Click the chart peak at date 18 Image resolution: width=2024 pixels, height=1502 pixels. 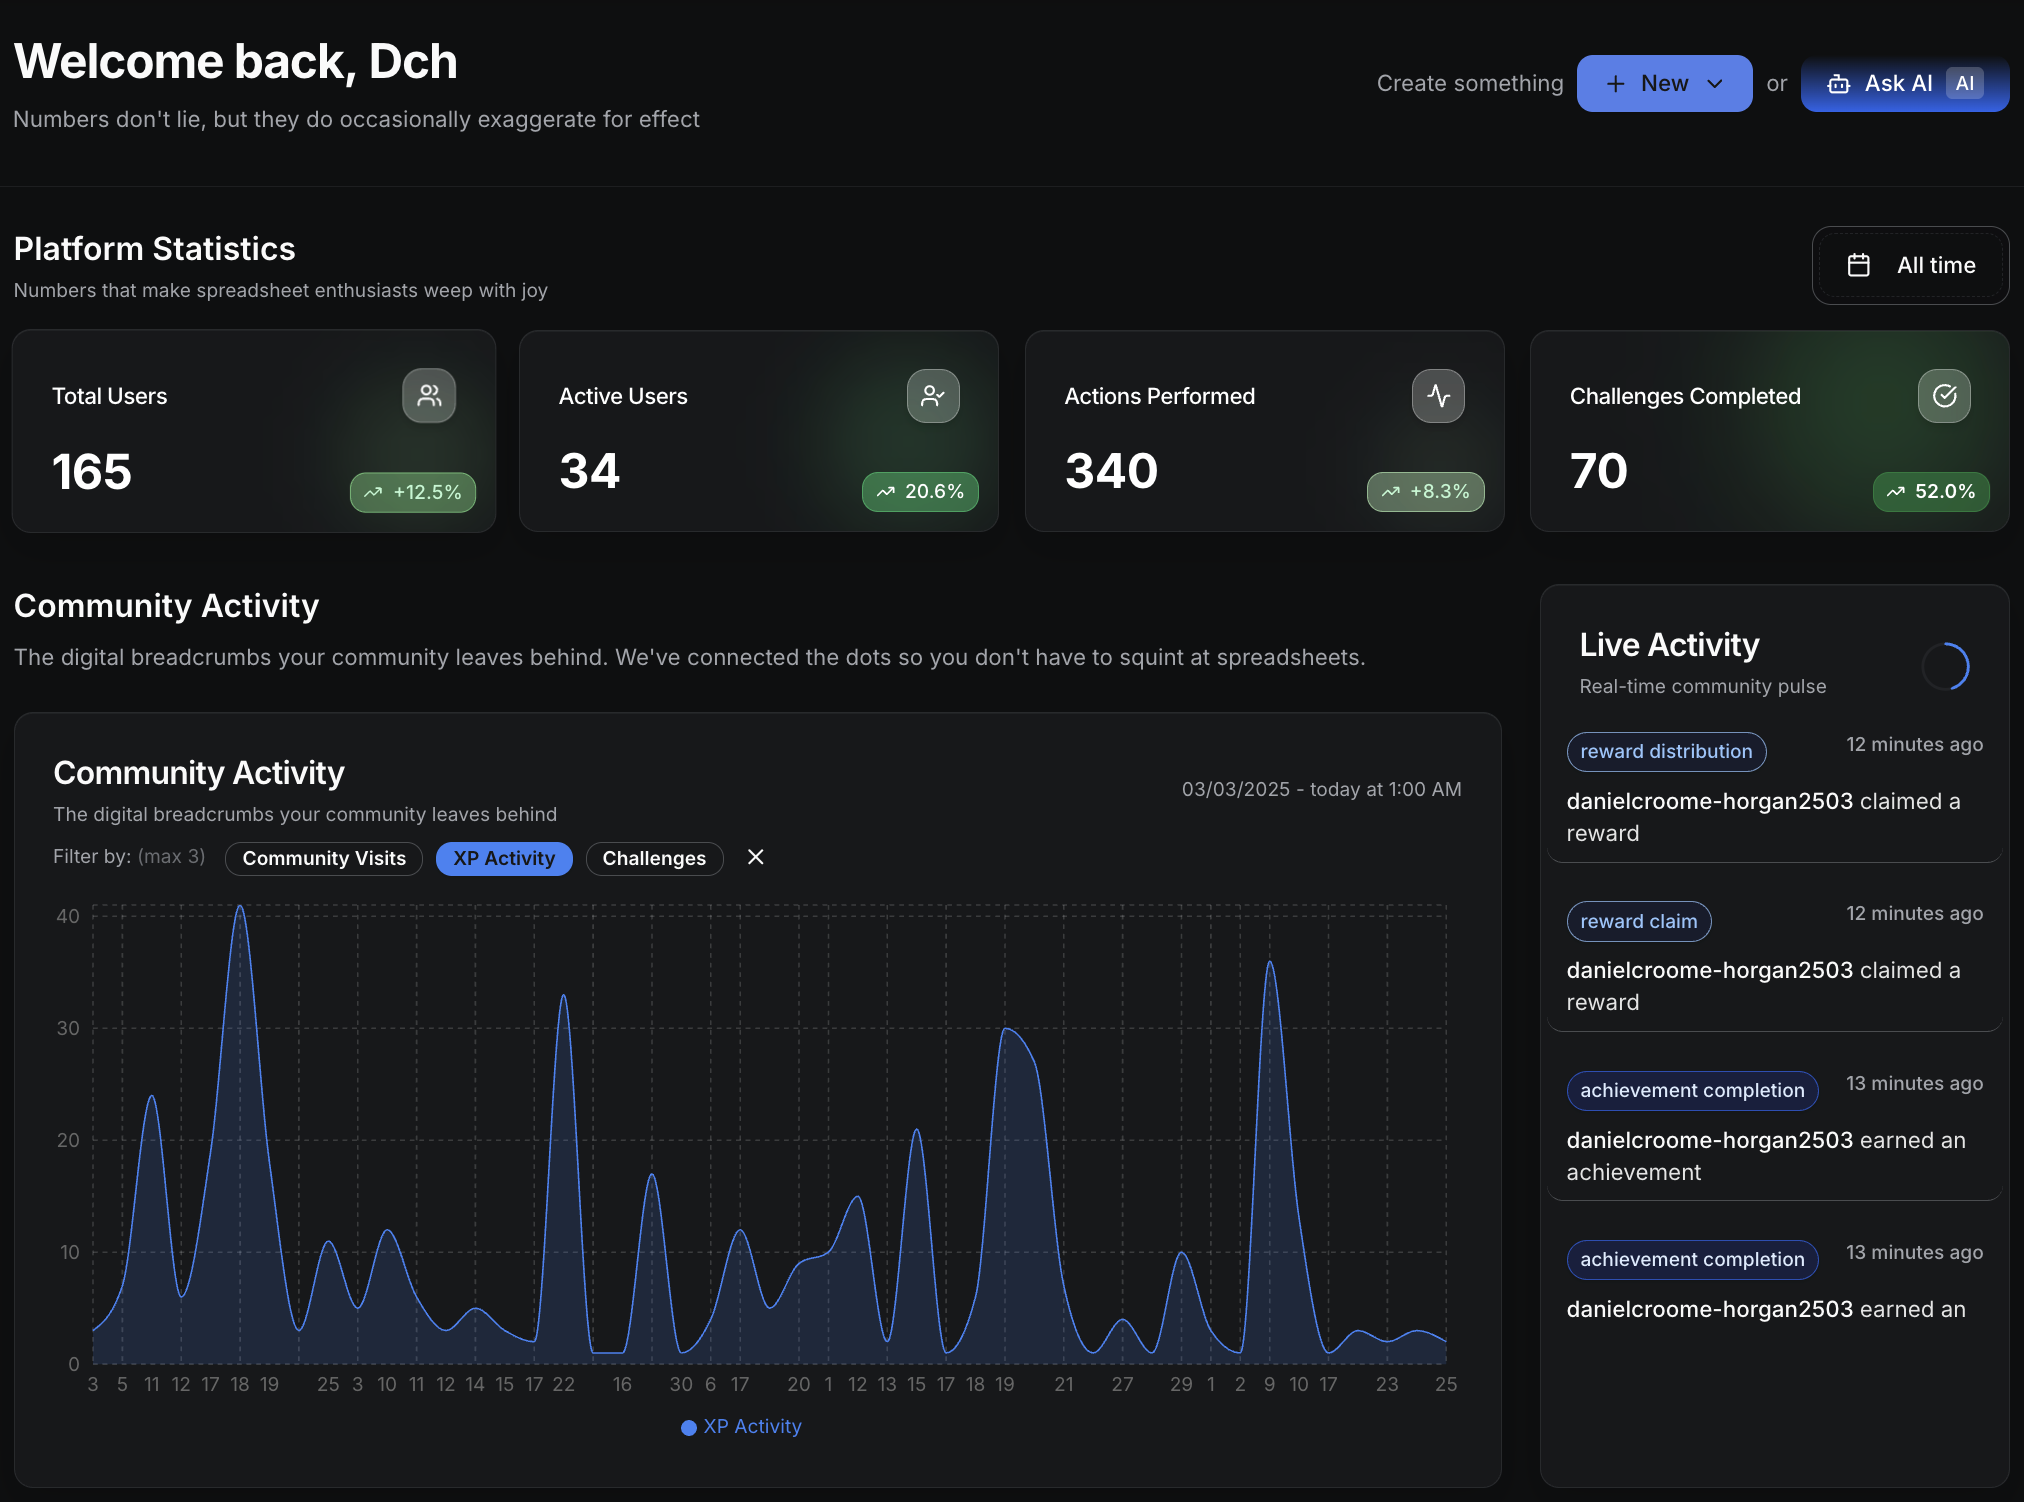240,907
